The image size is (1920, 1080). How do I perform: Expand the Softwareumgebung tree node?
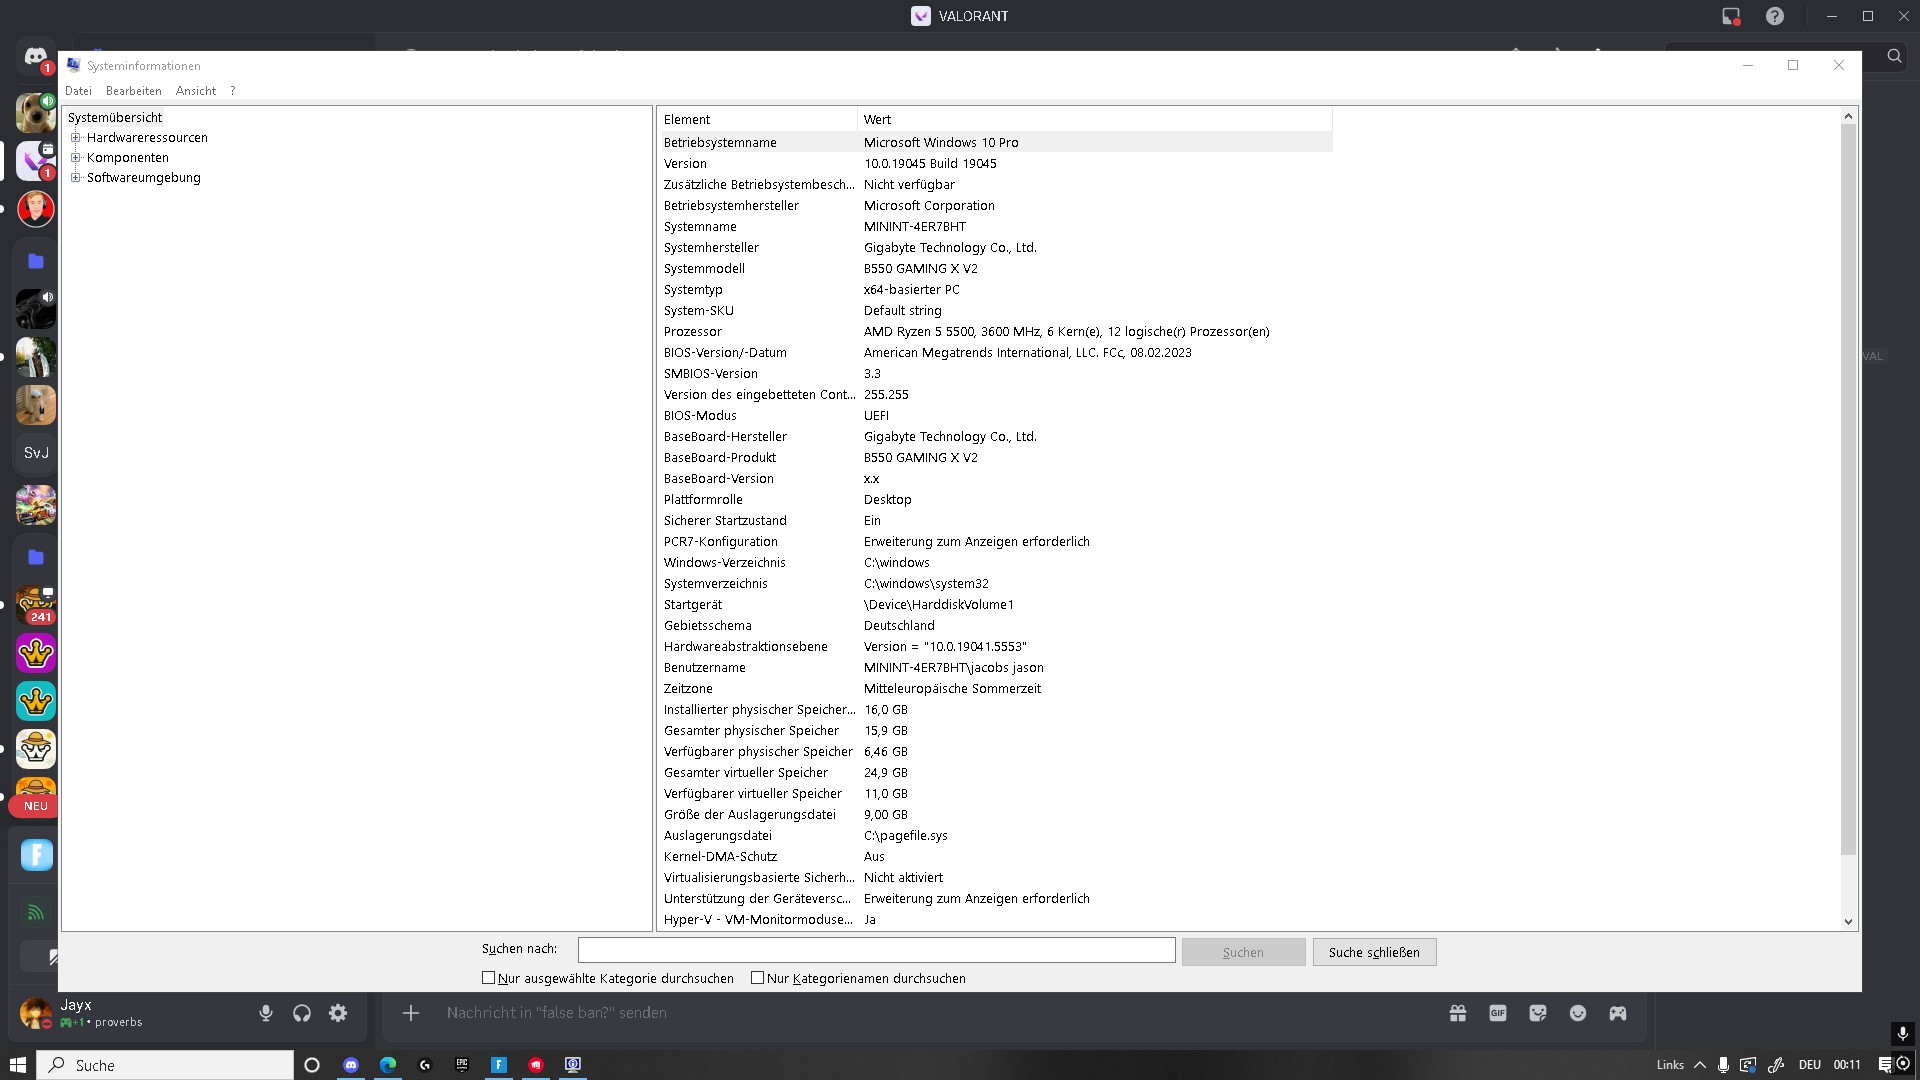[x=75, y=177]
